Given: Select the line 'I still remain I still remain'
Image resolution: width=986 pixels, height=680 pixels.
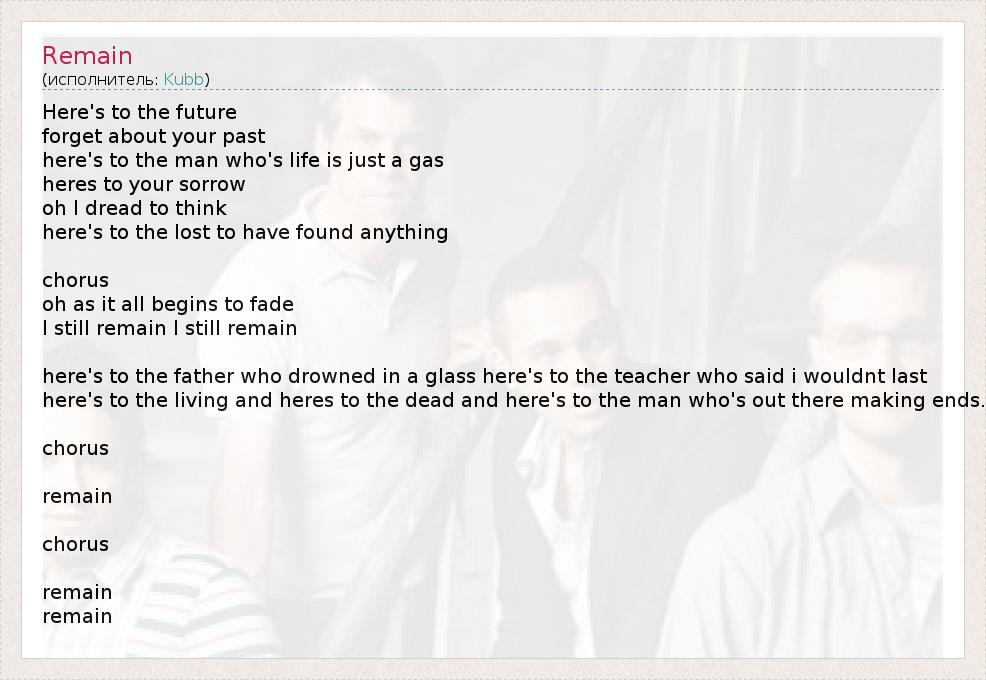Looking at the screenshot, I should pyautogui.click(x=169, y=328).
